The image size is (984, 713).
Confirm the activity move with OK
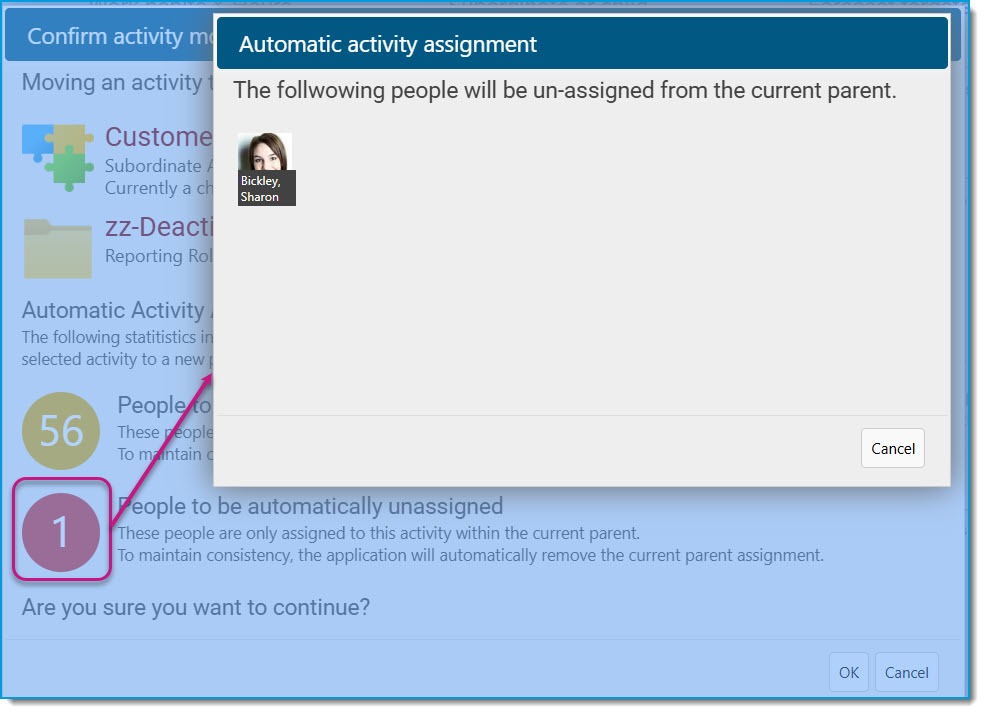(x=848, y=673)
